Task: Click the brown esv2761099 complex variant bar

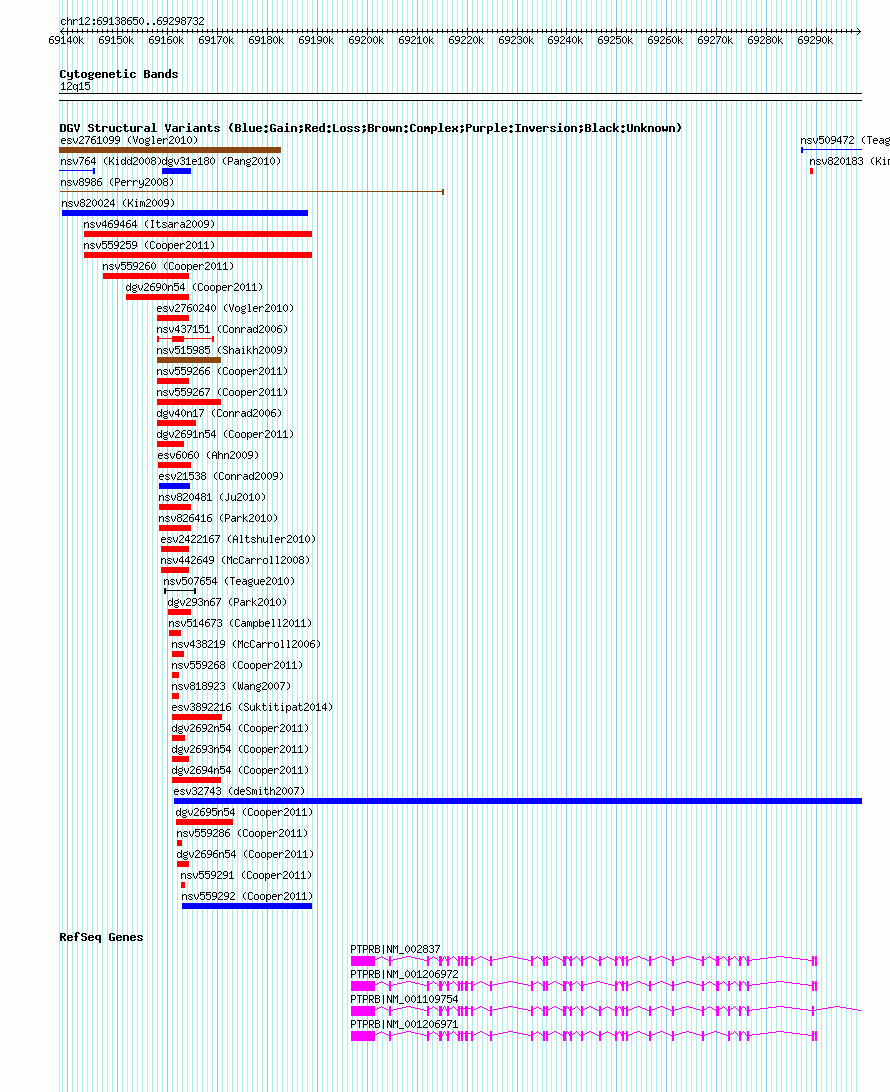Action: coord(170,150)
